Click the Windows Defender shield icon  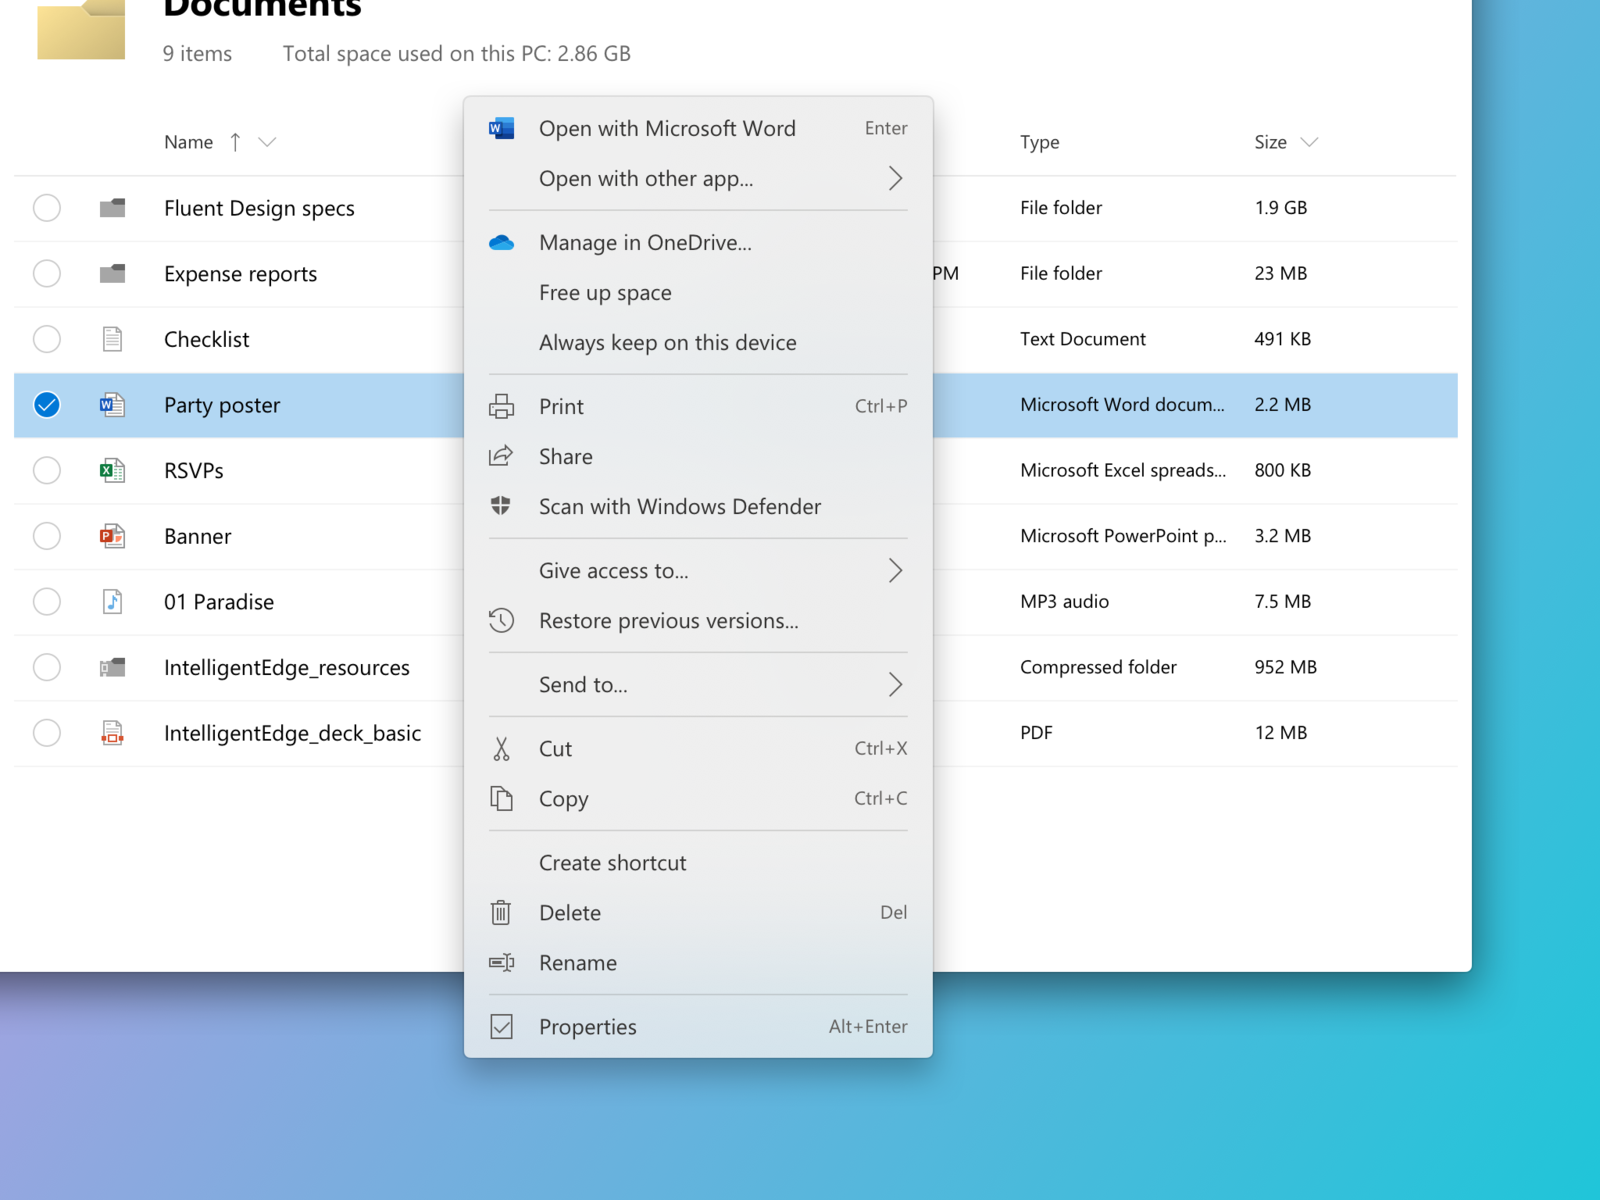[501, 506]
